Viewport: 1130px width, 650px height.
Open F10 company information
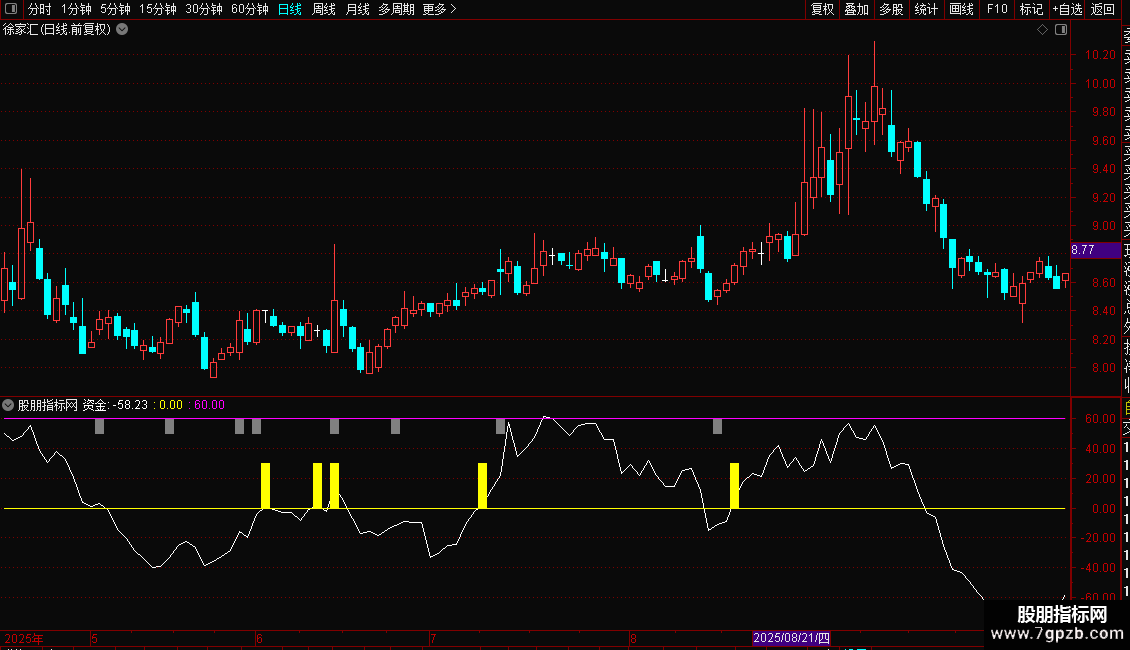[x=997, y=9]
